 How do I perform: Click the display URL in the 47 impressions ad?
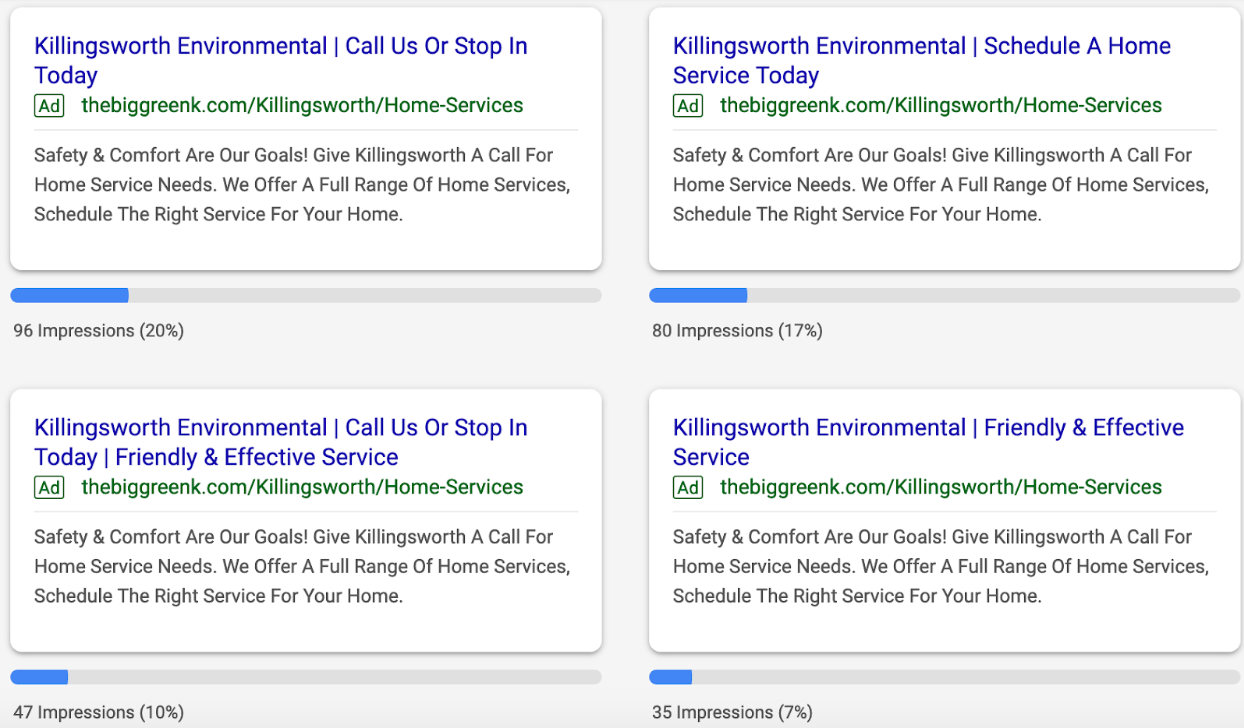(302, 487)
